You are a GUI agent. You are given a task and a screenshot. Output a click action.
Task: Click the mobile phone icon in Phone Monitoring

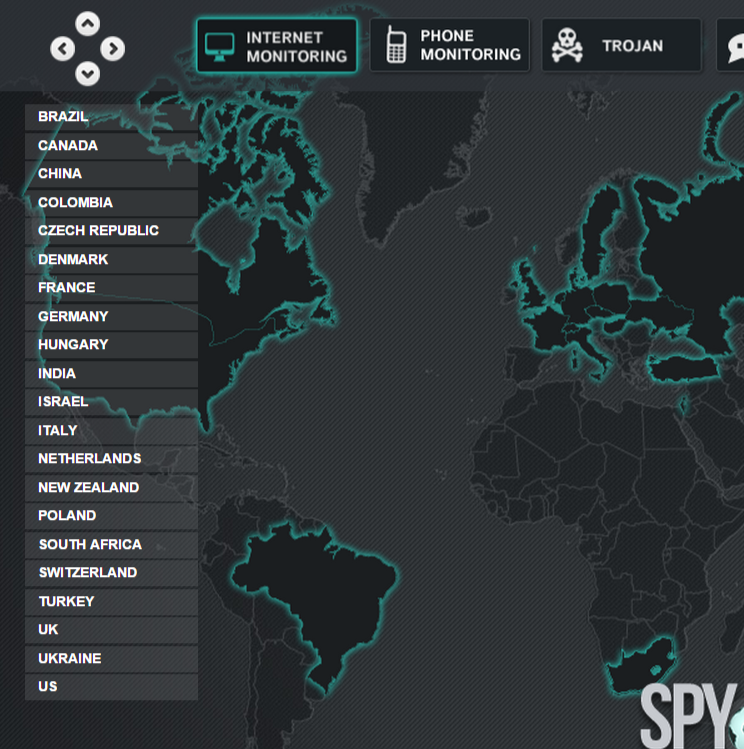[396, 45]
